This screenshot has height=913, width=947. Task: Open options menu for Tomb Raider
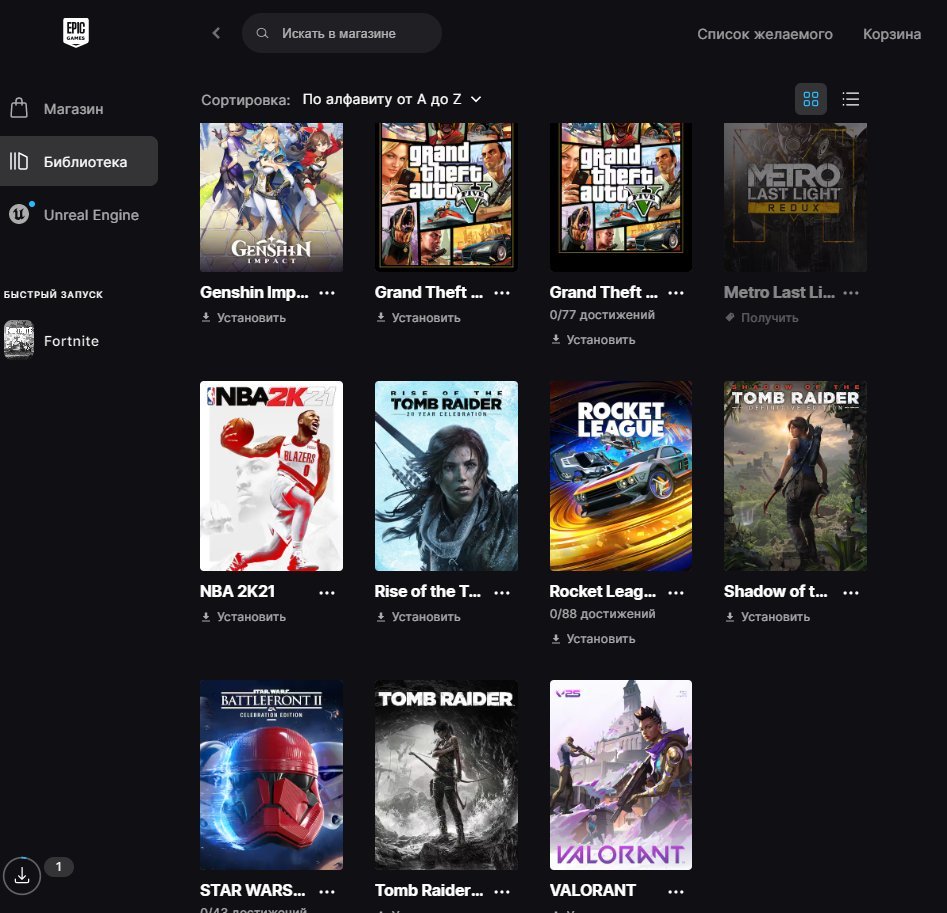(x=502, y=891)
